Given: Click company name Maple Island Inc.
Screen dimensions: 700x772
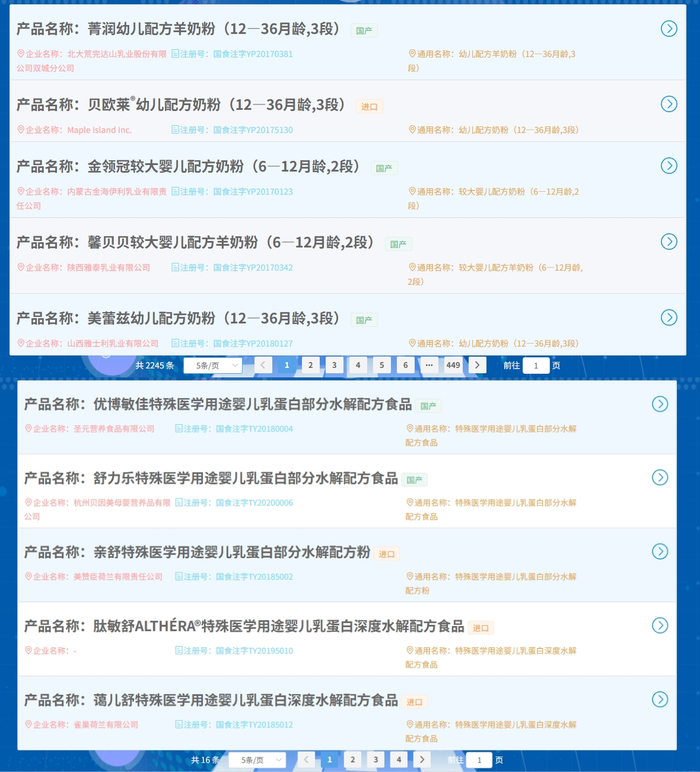Looking at the screenshot, I should click(99, 130).
